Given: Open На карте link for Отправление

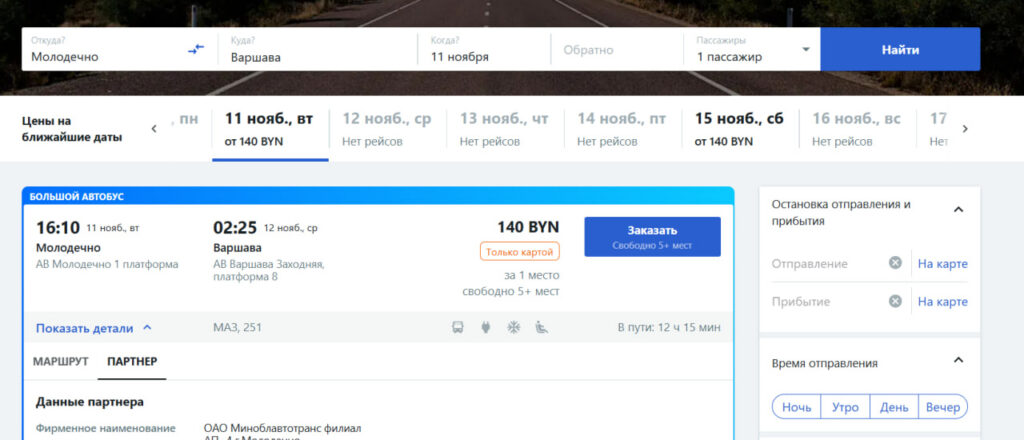Looking at the screenshot, I should [942, 263].
